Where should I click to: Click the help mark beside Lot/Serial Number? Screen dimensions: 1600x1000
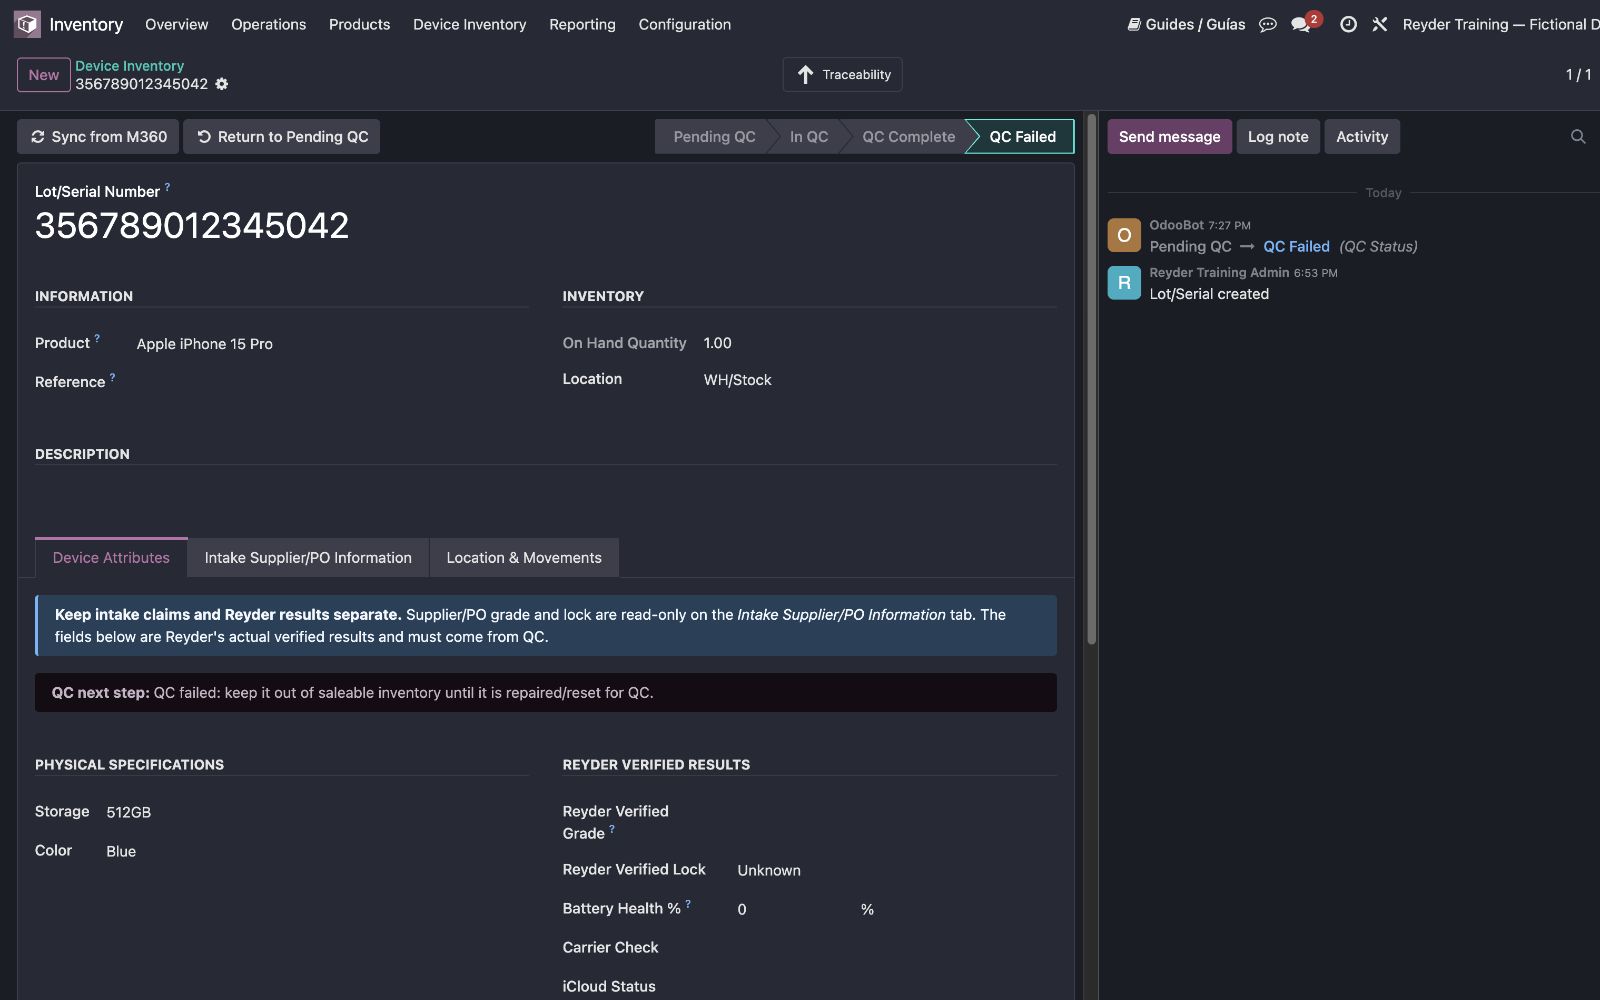point(167,187)
